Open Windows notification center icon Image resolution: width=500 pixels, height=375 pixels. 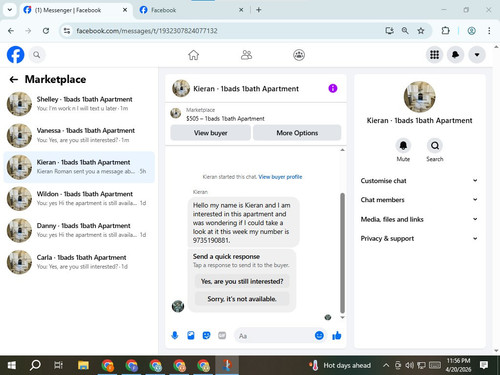click(484, 365)
